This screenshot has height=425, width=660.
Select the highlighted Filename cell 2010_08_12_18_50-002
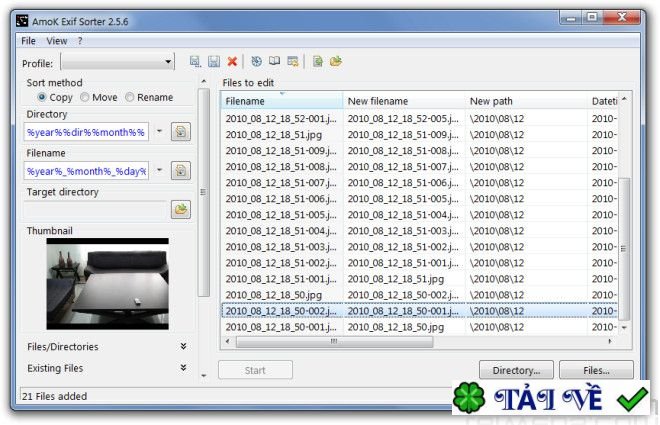(x=281, y=311)
